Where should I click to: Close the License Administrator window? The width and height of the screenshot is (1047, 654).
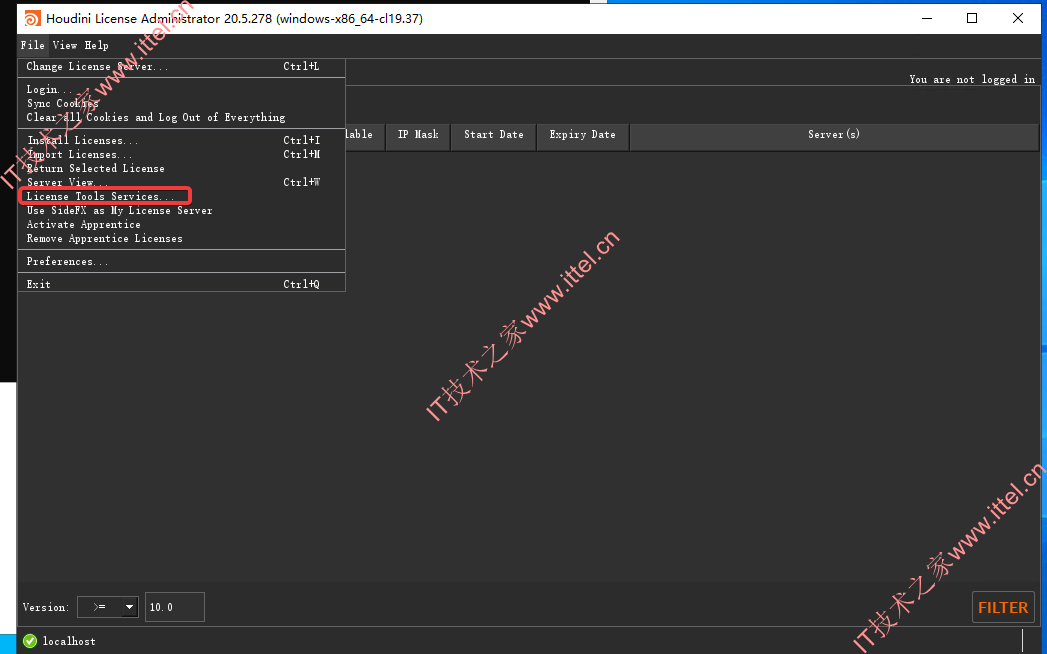(1018, 18)
